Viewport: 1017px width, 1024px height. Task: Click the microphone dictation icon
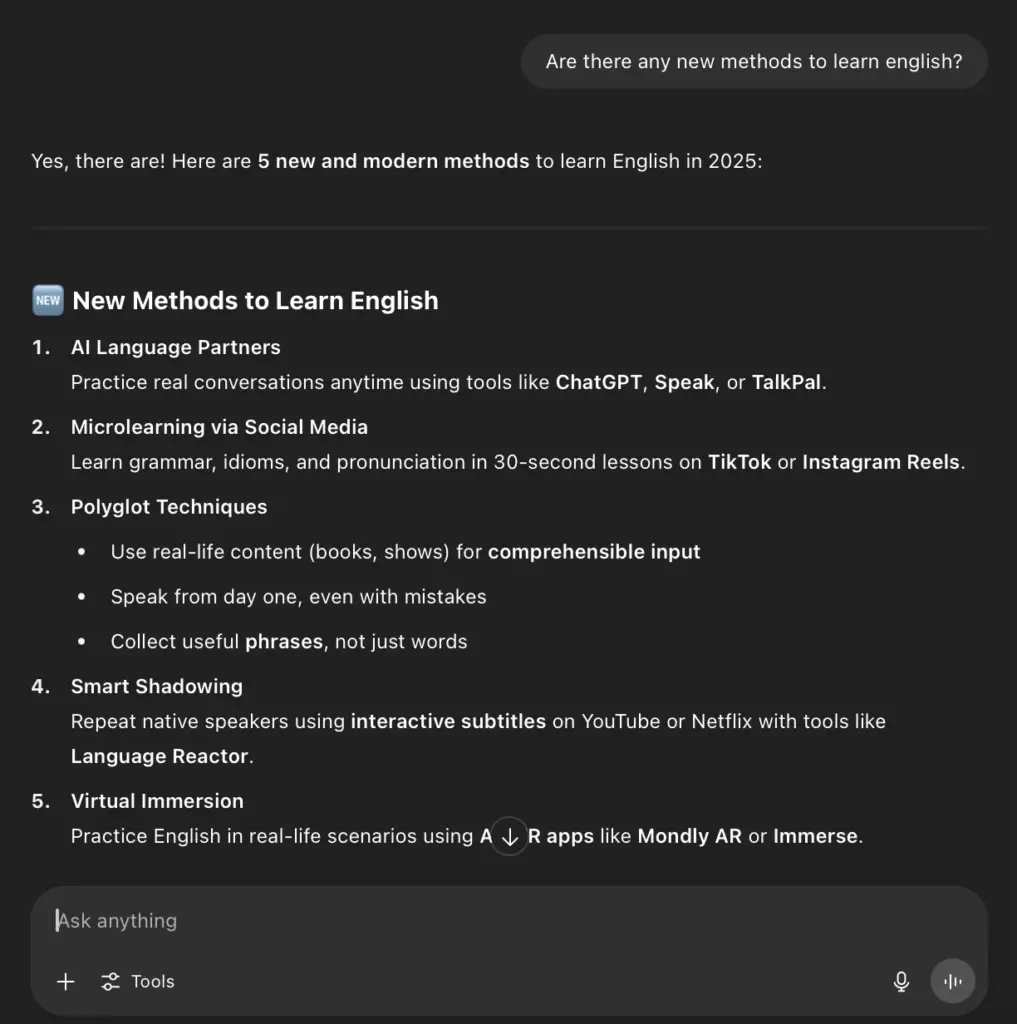tap(901, 981)
